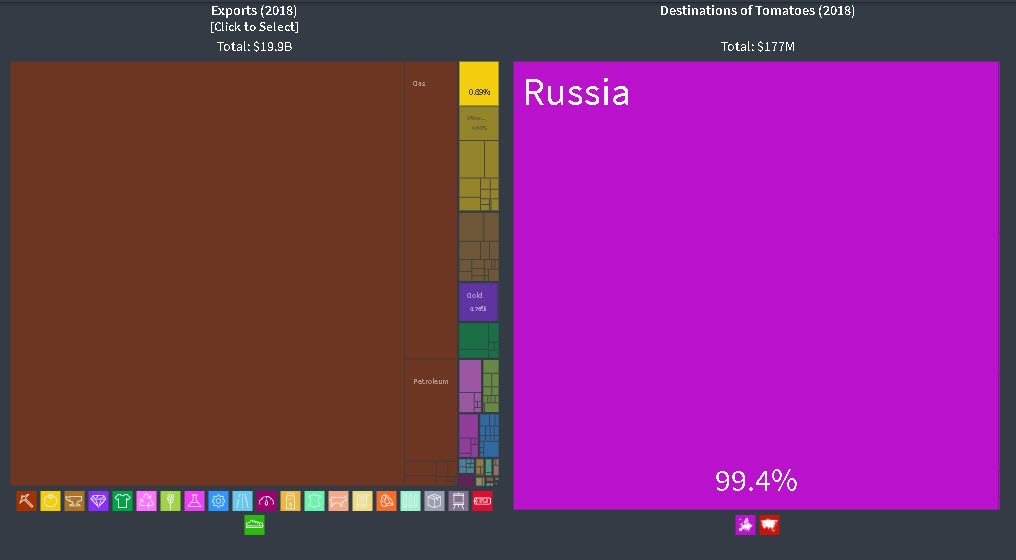This screenshot has height=560, width=1016.
Task: Filter destinations by red Asia map icon
Action: 769,525
